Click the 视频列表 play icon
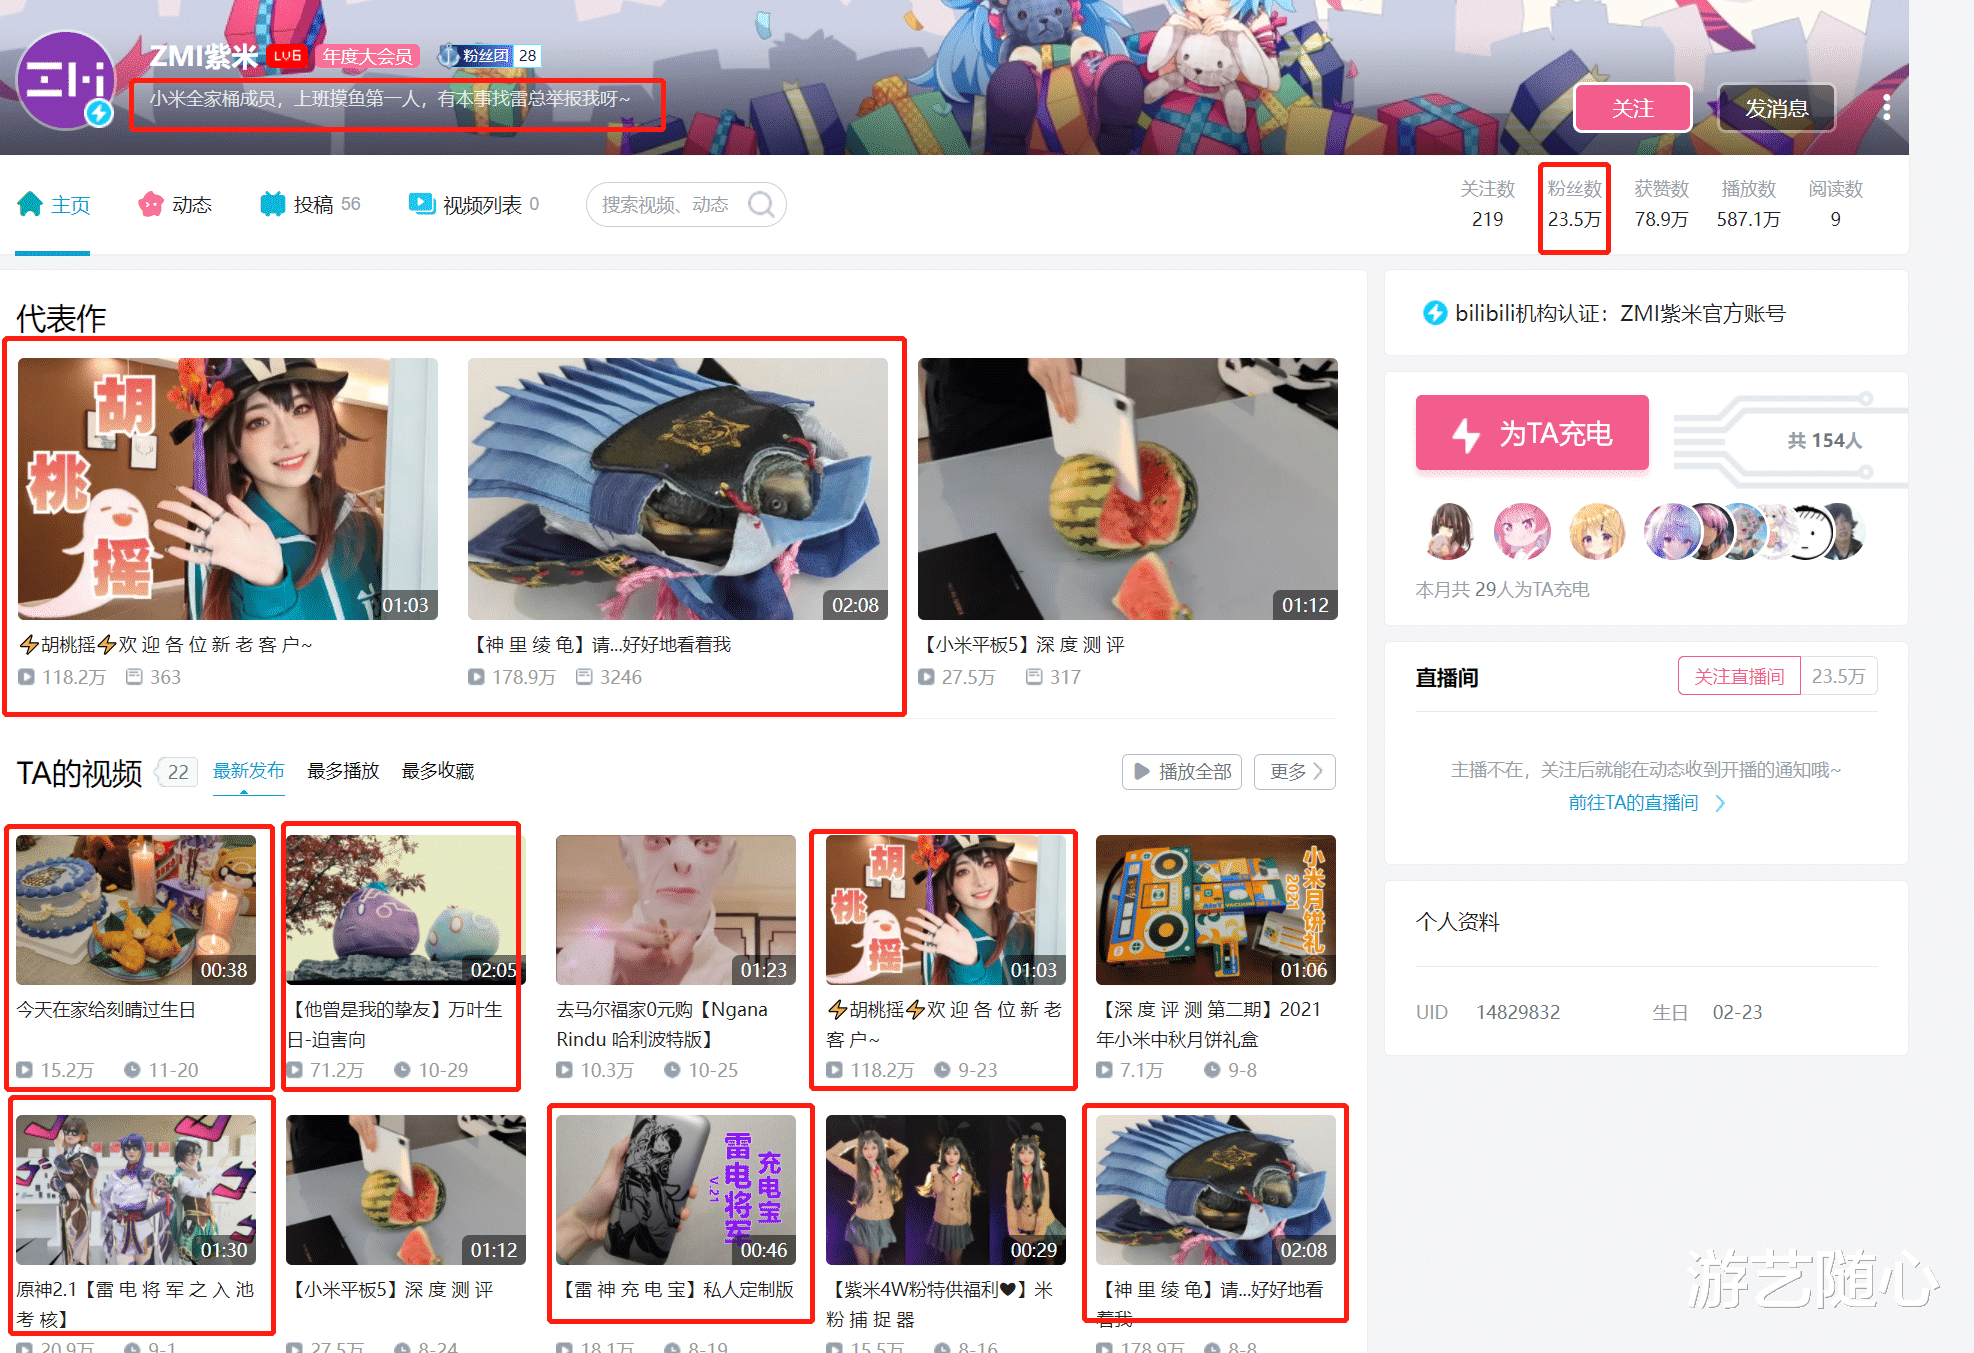 pos(421,204)
